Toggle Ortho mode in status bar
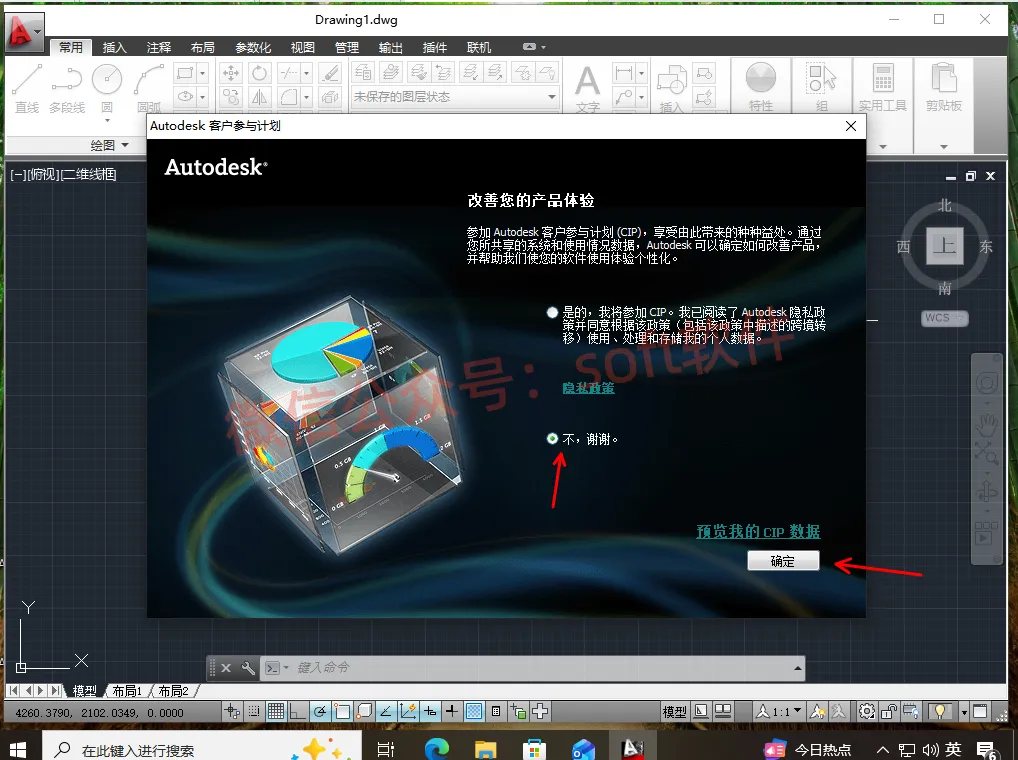 (x=297, y=712)
